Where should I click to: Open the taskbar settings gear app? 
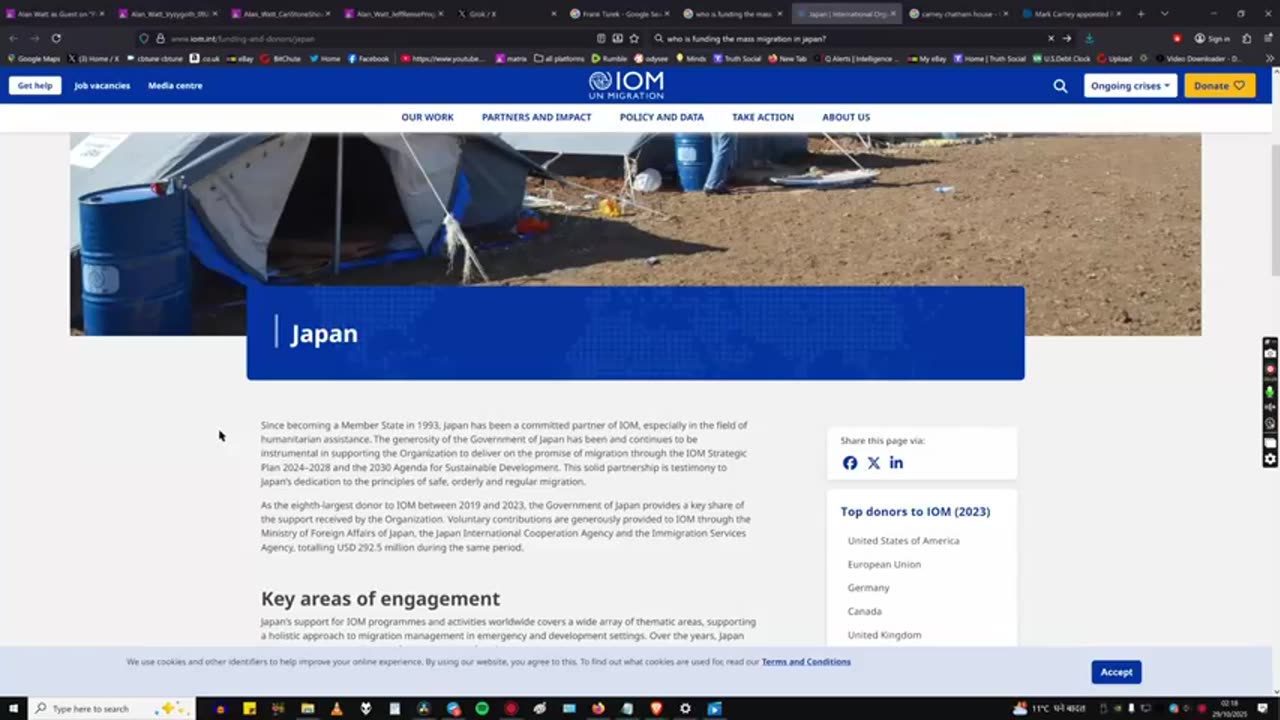[685, 708]
